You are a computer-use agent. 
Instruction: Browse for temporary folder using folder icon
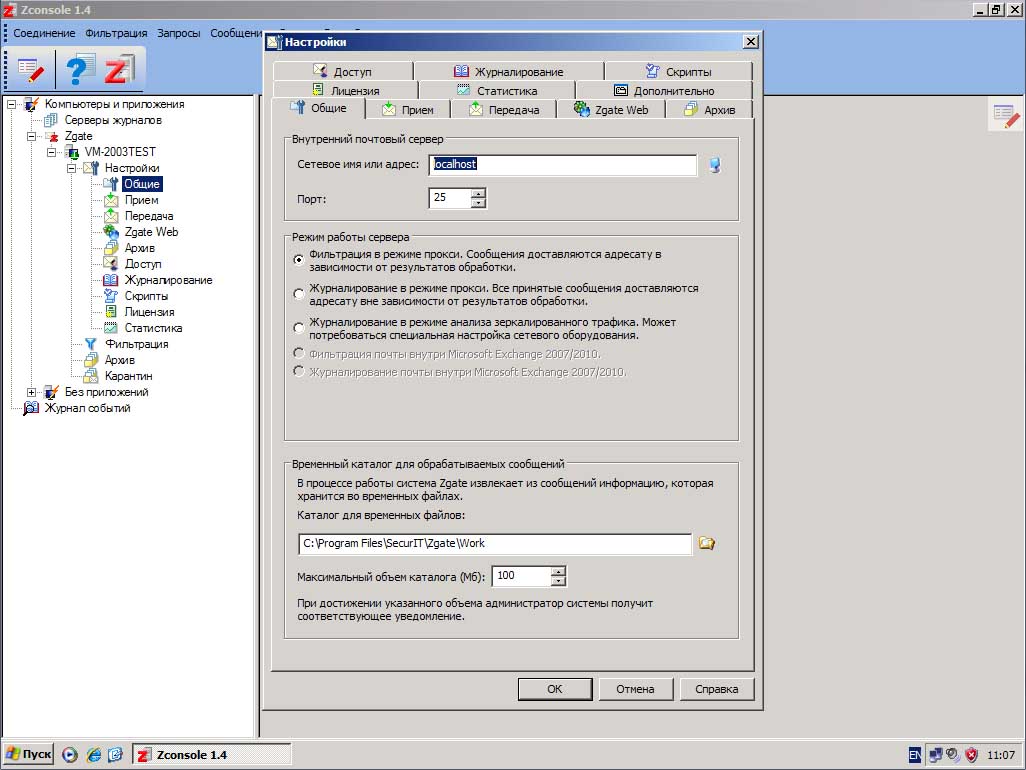pos(706,543)
